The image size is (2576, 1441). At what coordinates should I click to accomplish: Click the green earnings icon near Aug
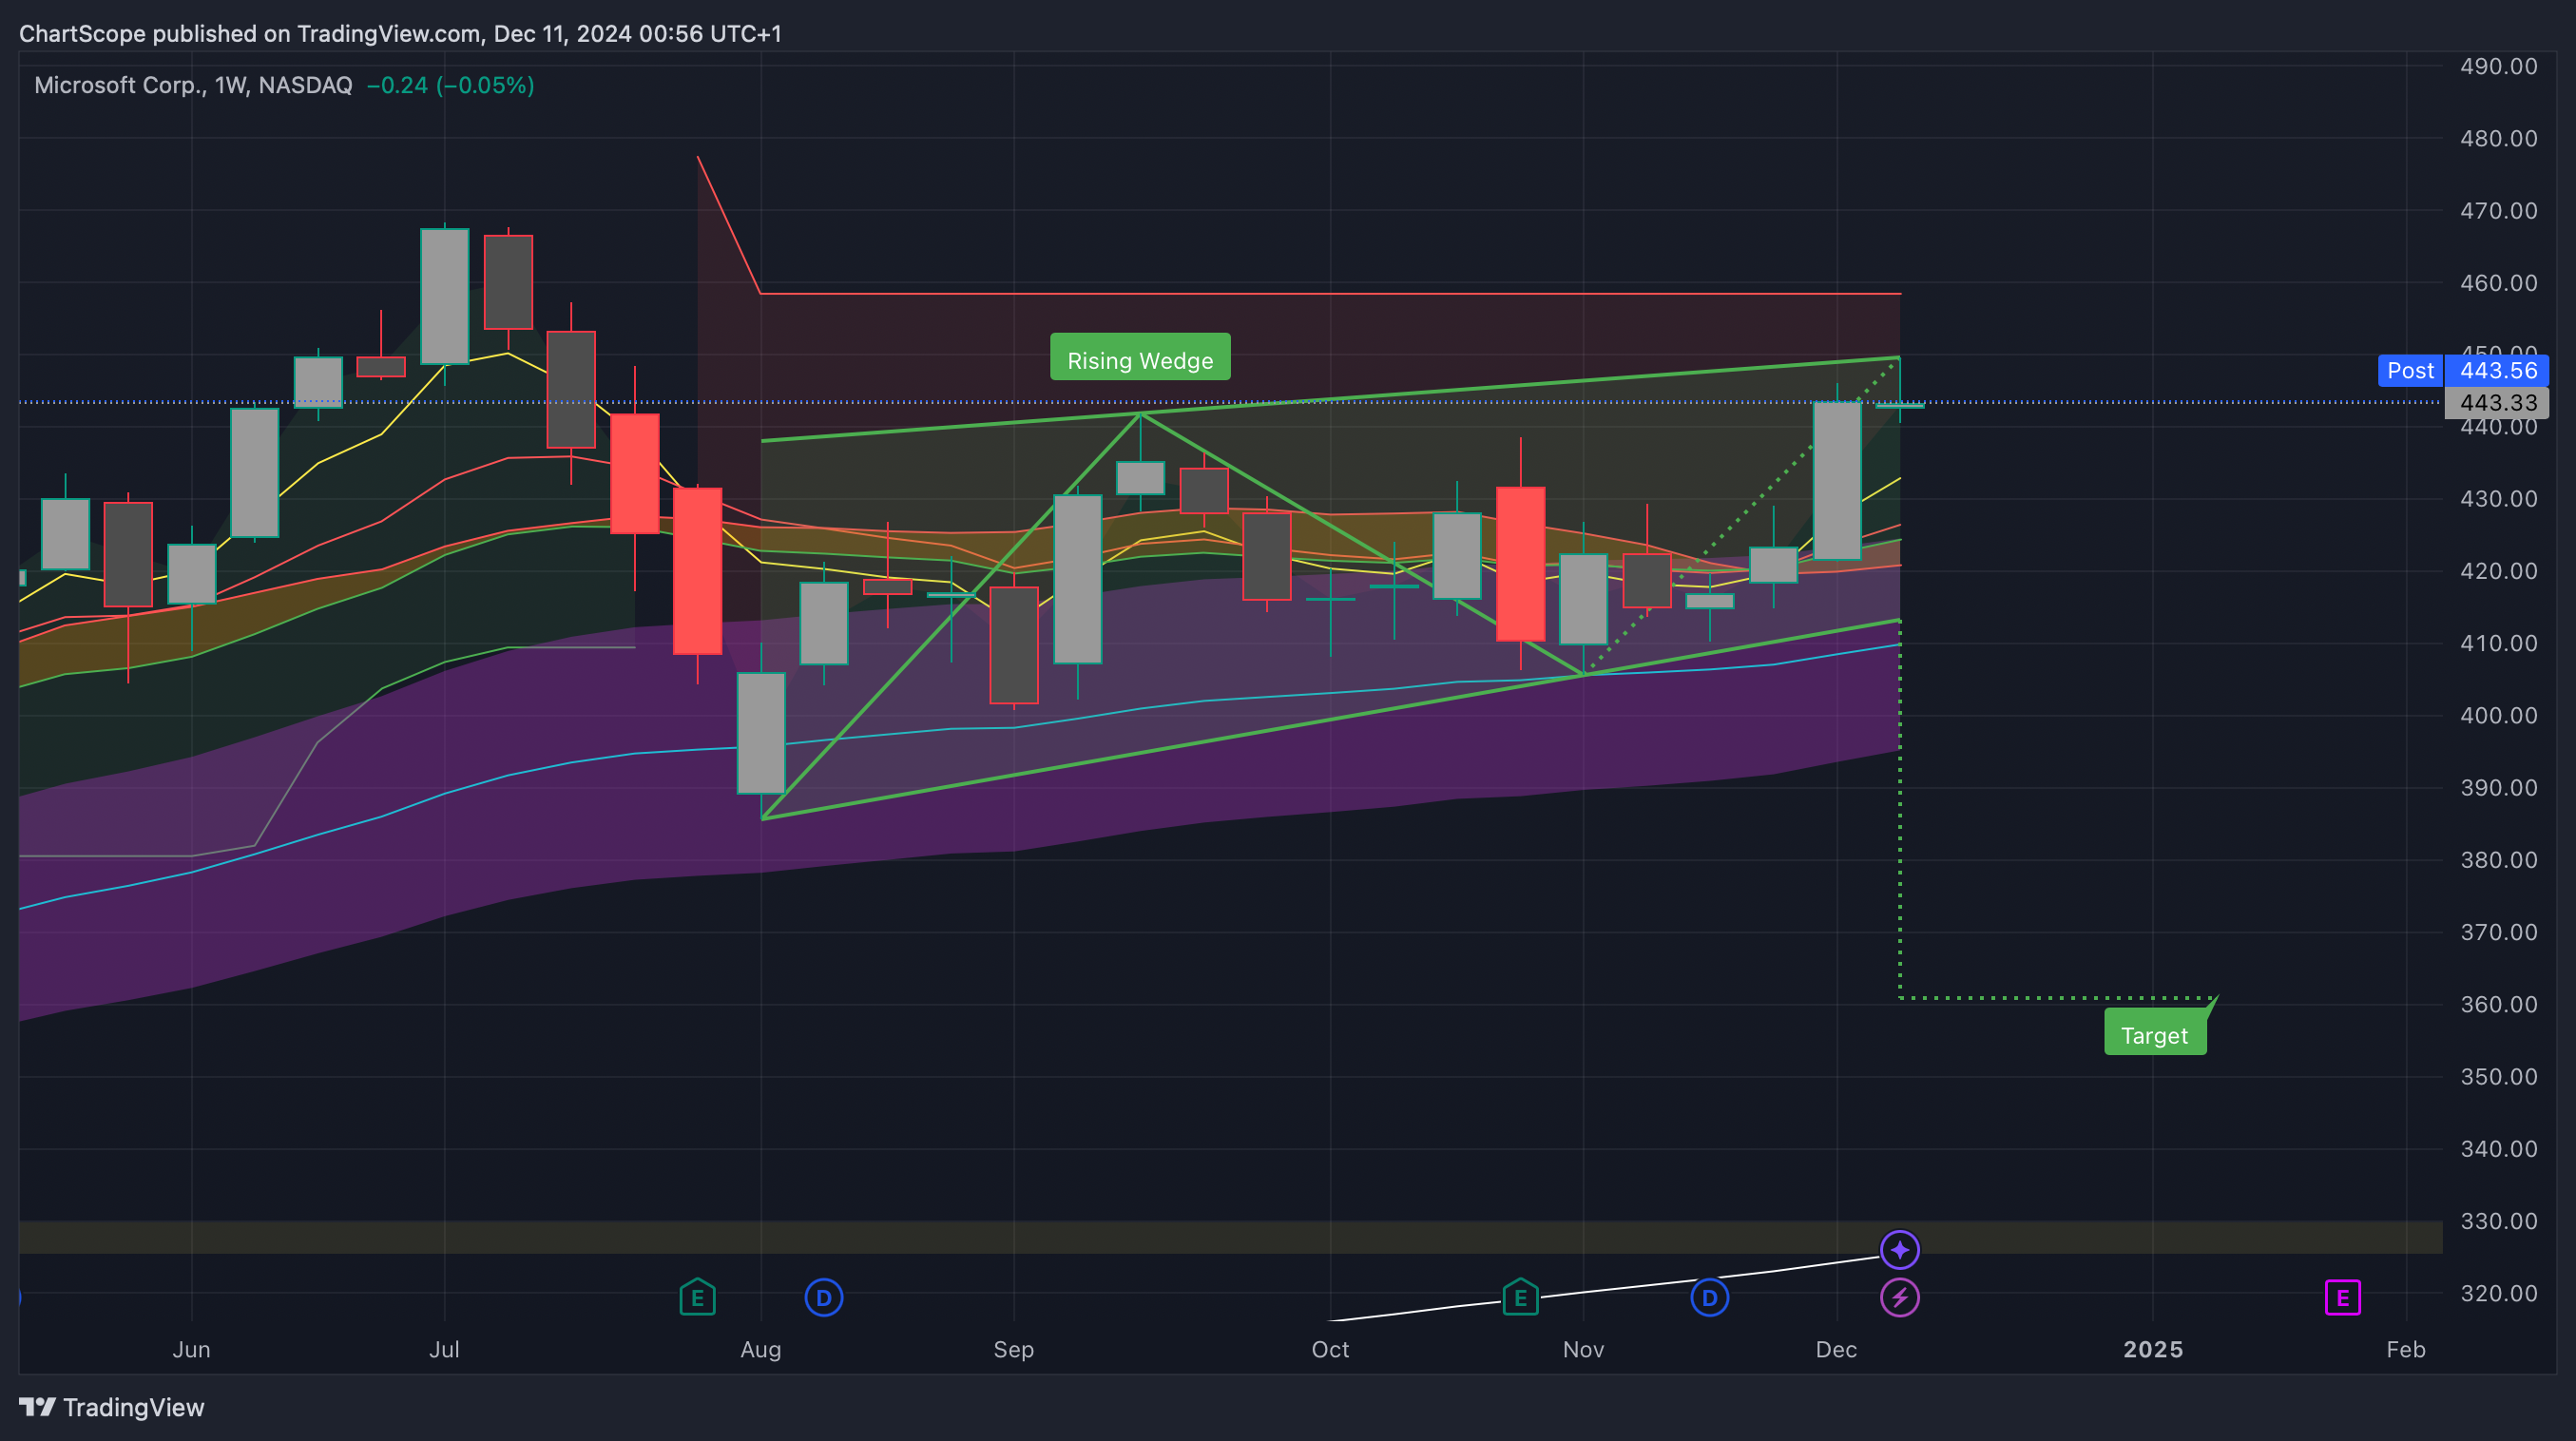[697, 1298]
